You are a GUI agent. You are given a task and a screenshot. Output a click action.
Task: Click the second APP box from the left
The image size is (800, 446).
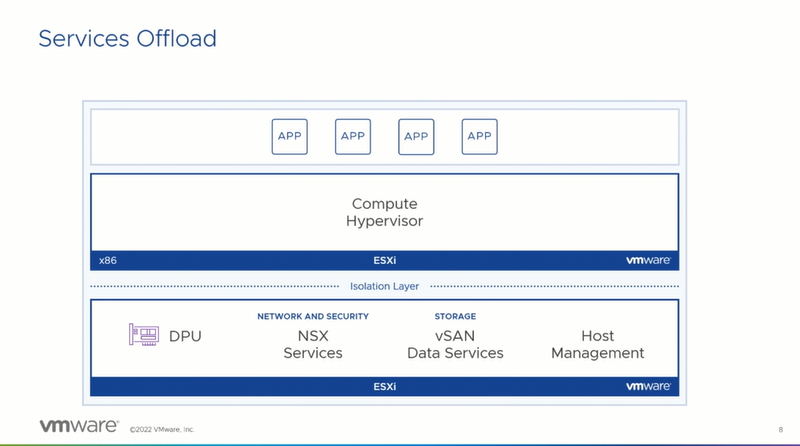[353, 137]
